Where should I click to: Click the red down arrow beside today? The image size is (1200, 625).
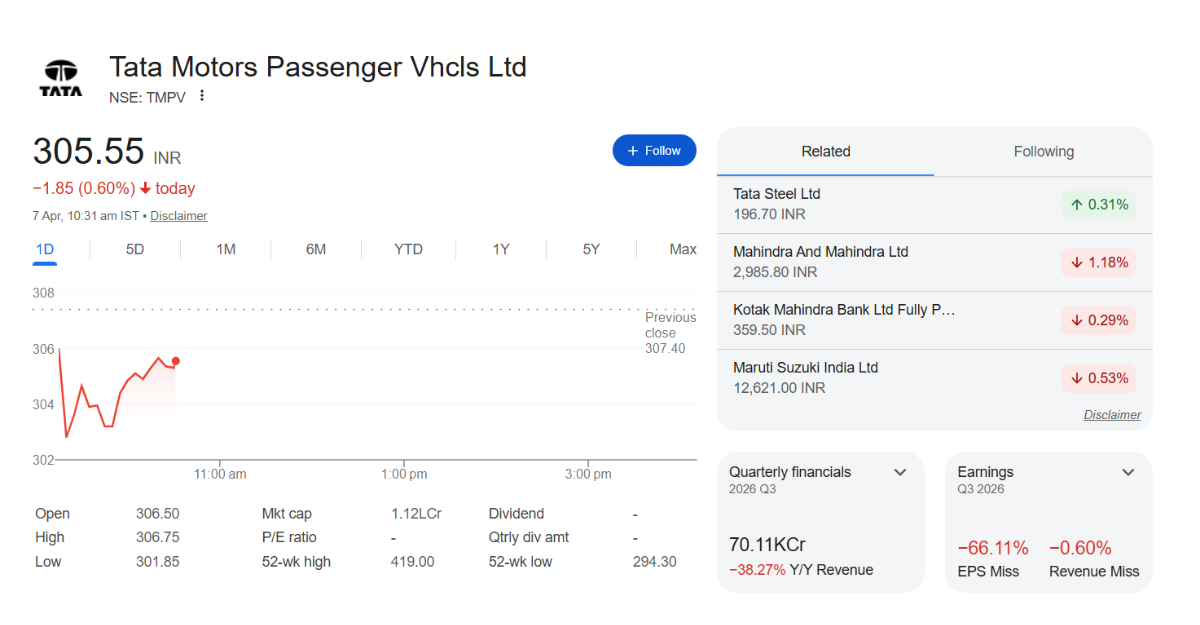coord(145,188)
